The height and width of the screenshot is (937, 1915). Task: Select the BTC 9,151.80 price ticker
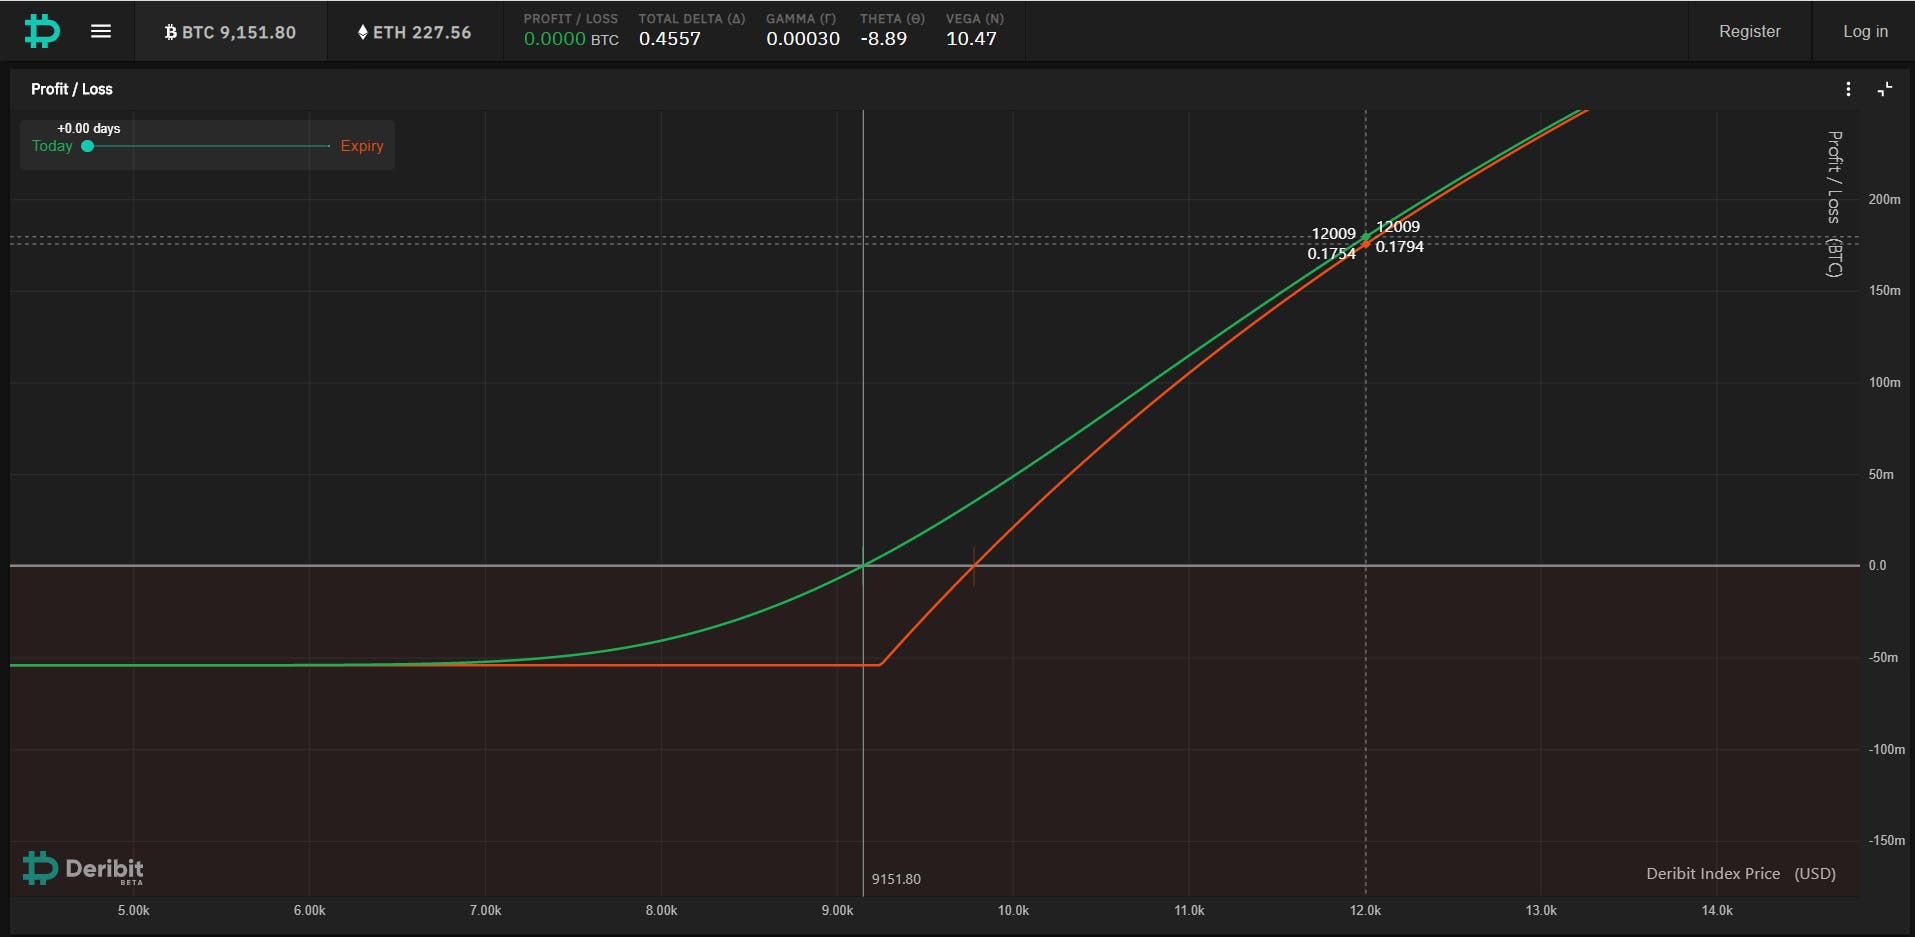pos(230,32)
